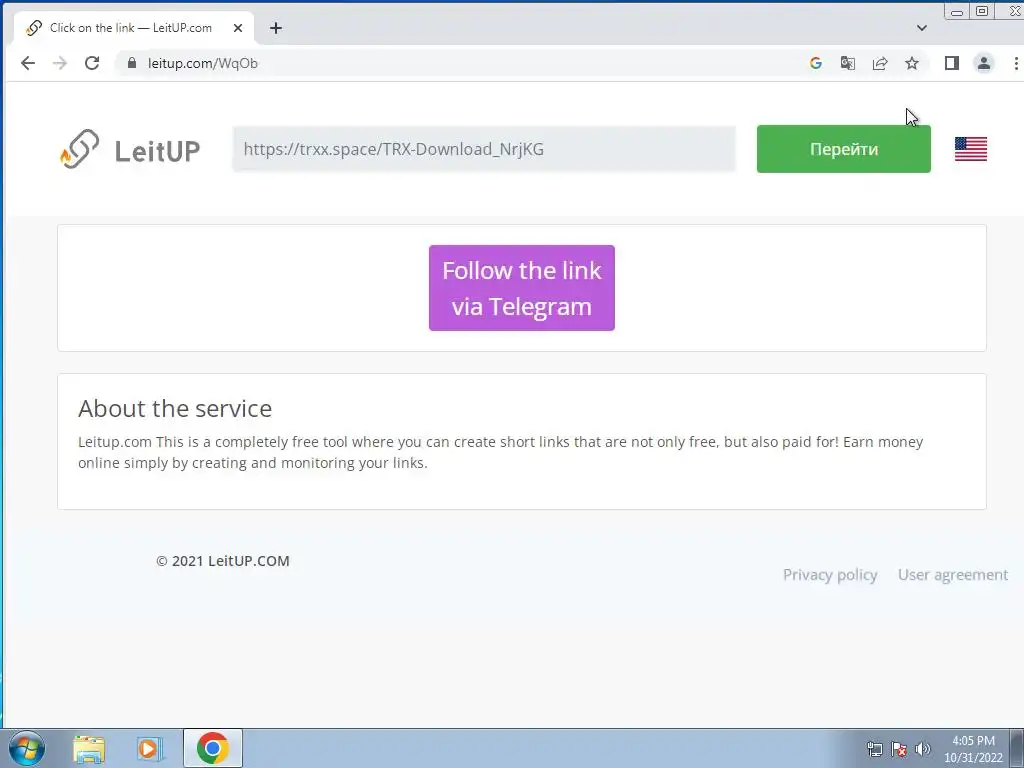This screenshot has width=1024, height=768.
Task: Click the address bar URL
Action: coord(202,63)
